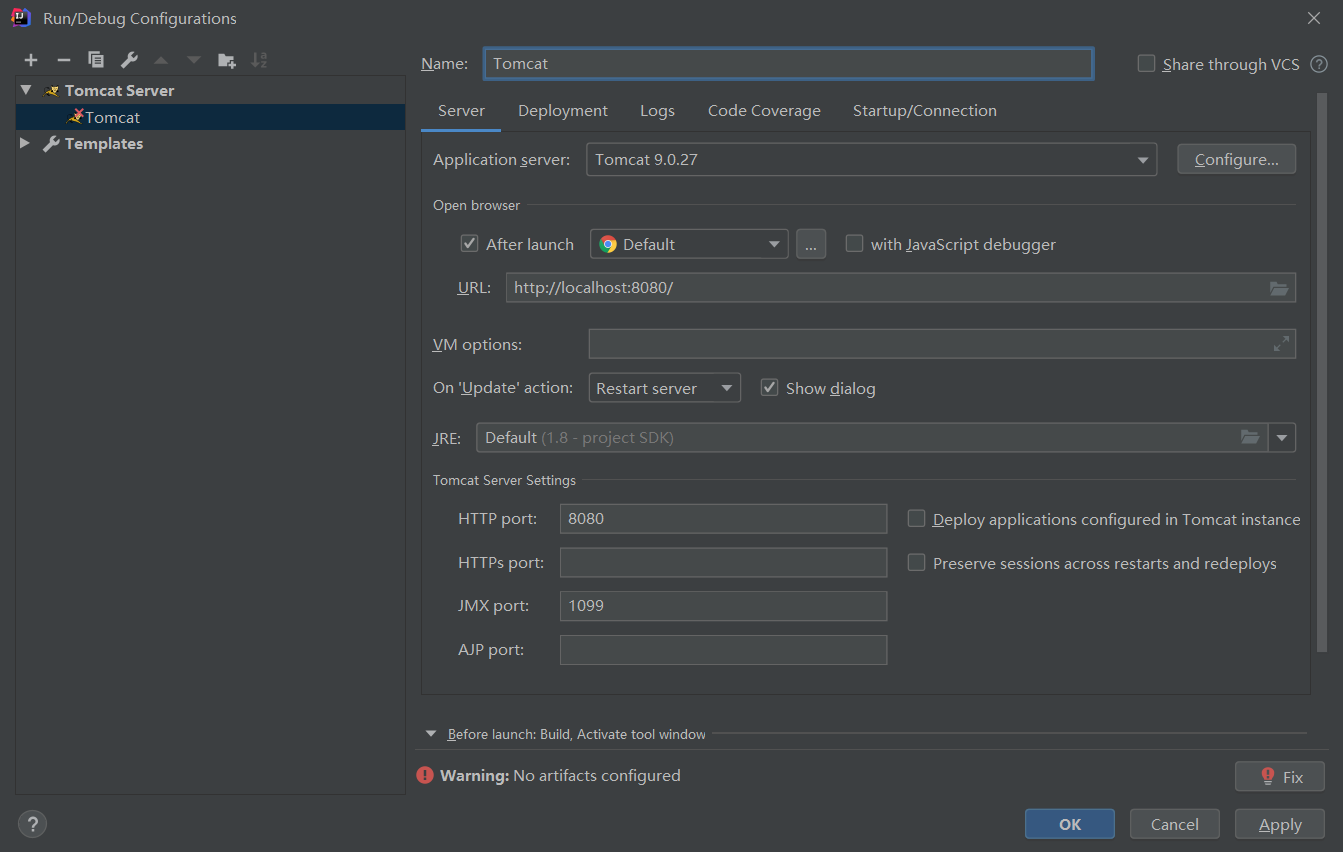Screen dimensions: 1343x852
Task: Click the Chrome icon in browser selector
Action: point(608,244)
